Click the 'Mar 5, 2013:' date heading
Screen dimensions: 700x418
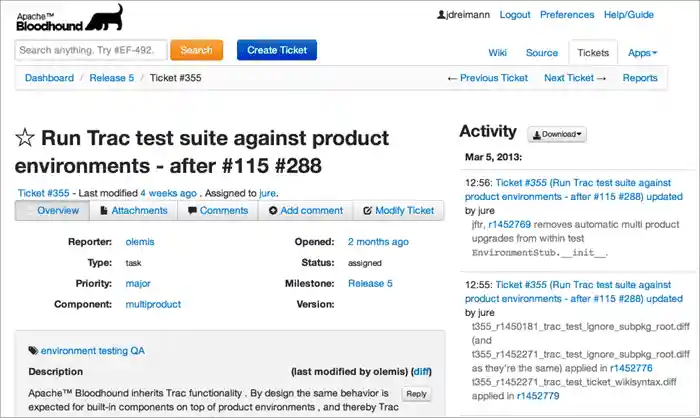click(x=493, y=157)
